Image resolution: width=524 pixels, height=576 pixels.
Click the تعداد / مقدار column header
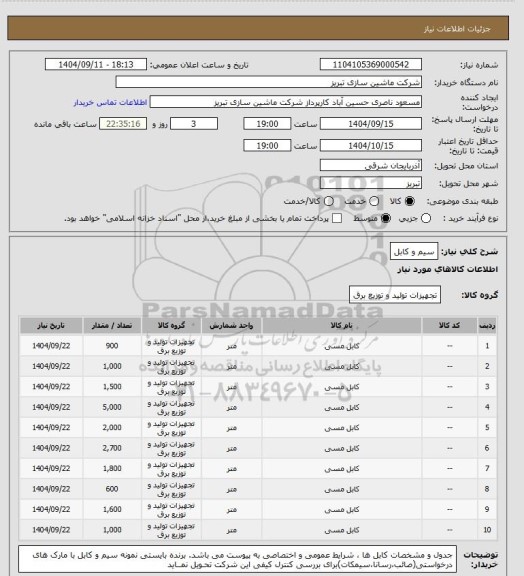click(x=112, y=325)
